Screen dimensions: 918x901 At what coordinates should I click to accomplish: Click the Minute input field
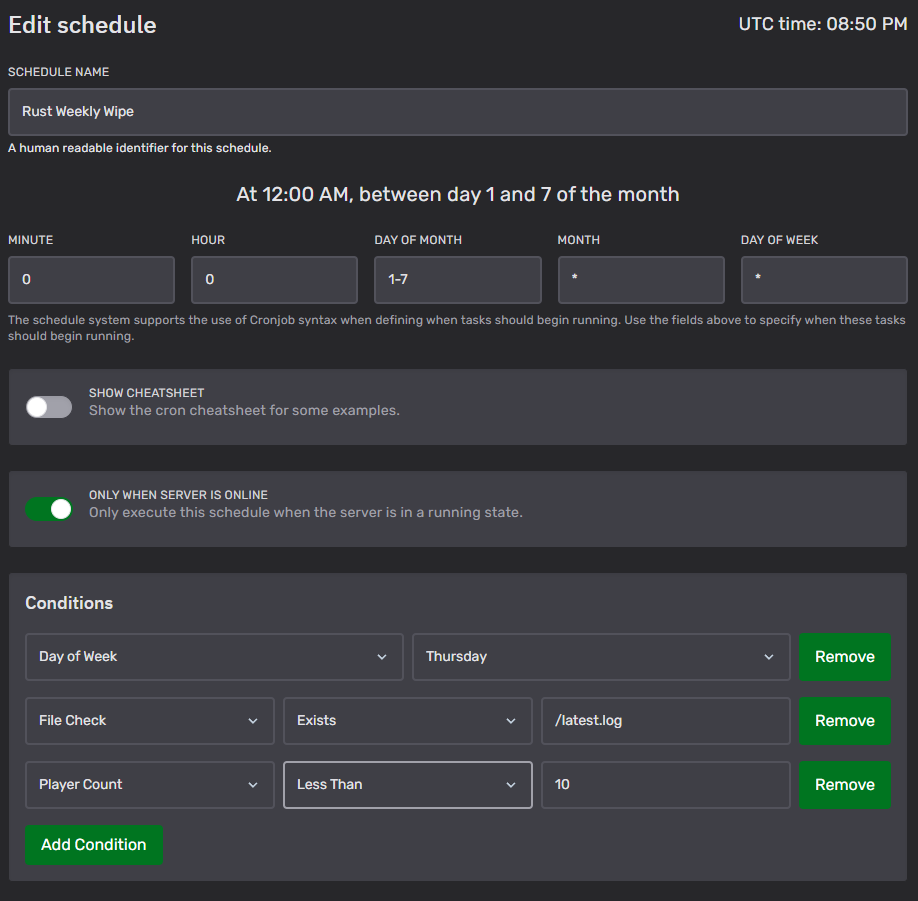point(91,279)
